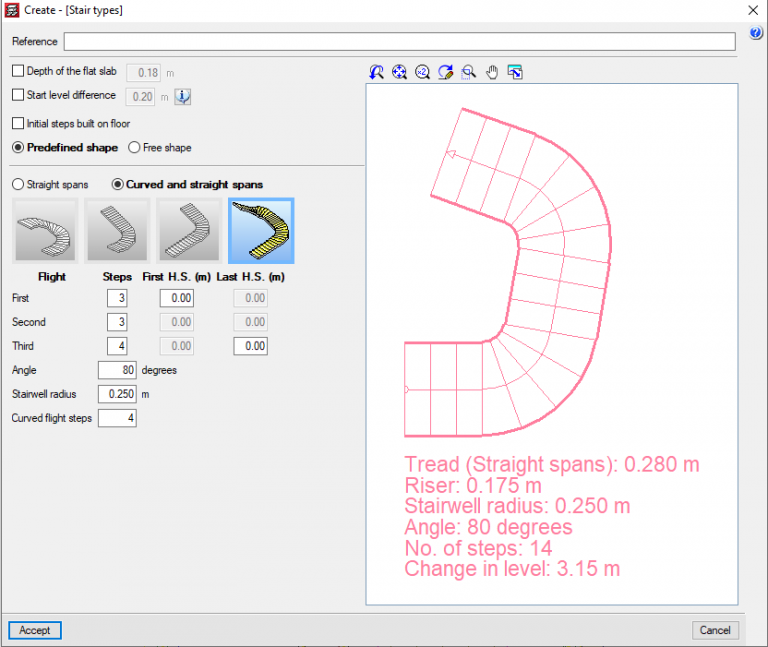Click 'Stairwell radius: 0.250 m' preview text
The height and width of the screenshot is (647, 768).
[x=517, y=506]
